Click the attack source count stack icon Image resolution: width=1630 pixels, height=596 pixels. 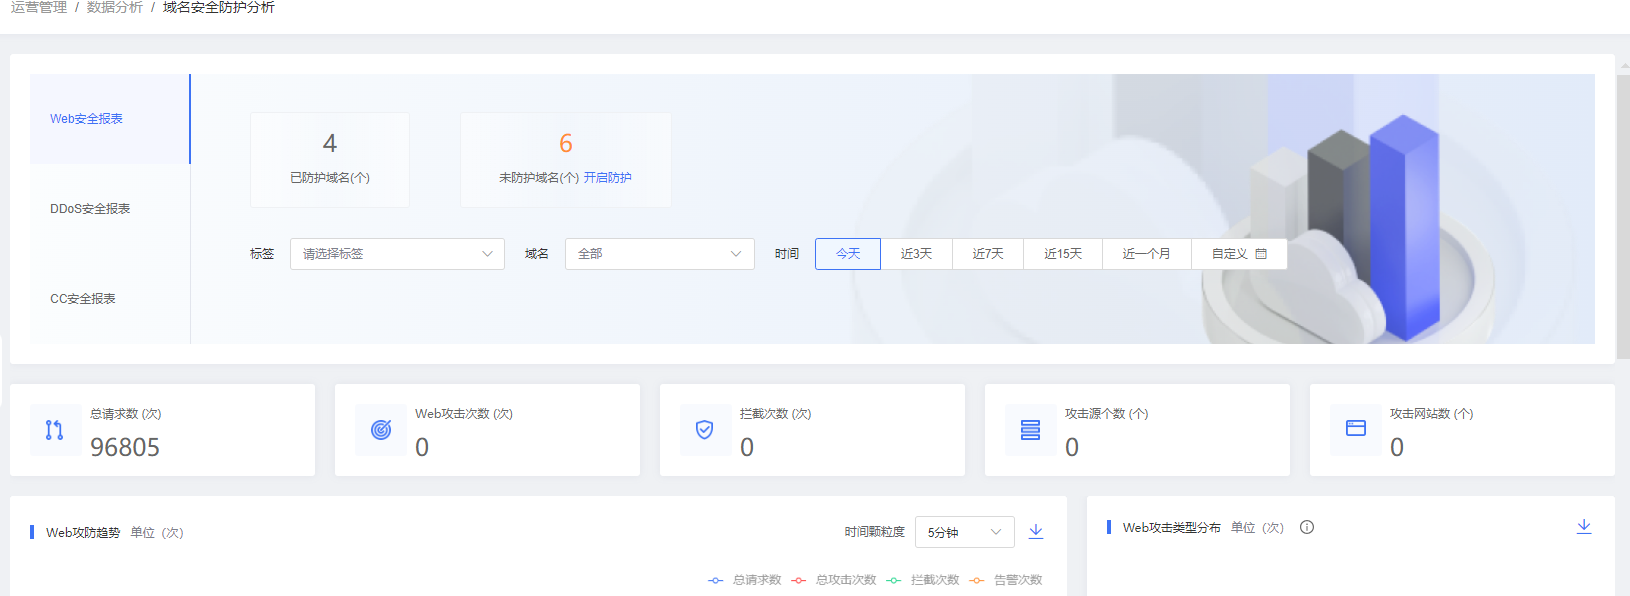1030,430
